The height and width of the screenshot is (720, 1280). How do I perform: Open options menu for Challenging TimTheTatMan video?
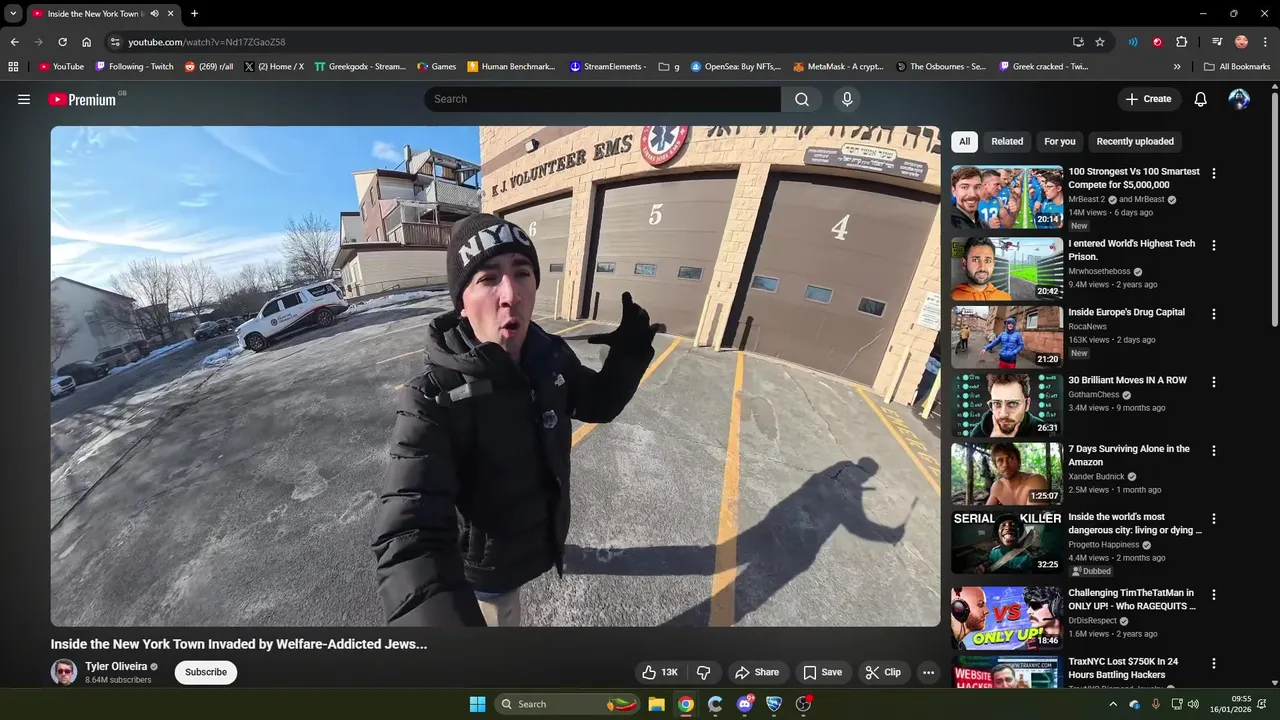click(1214, 595)
